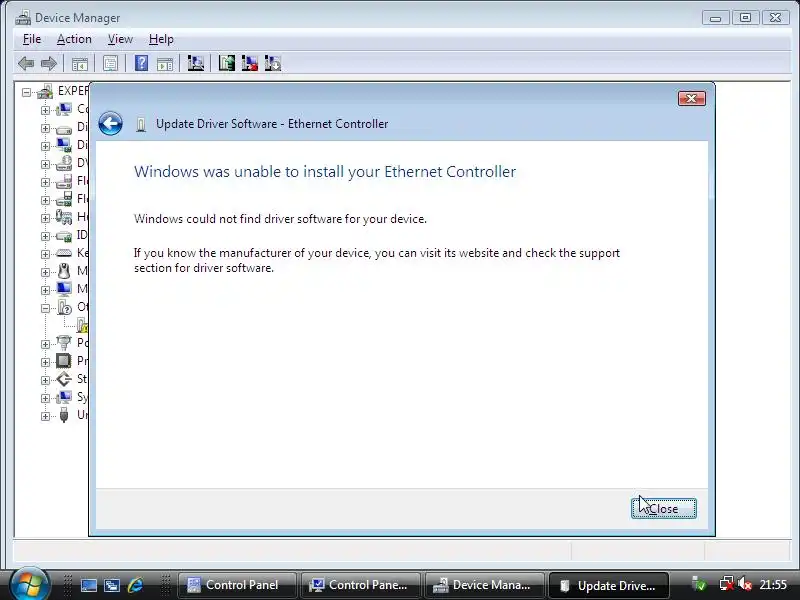Select the Other devices question-mark icon

coord(65,307)
